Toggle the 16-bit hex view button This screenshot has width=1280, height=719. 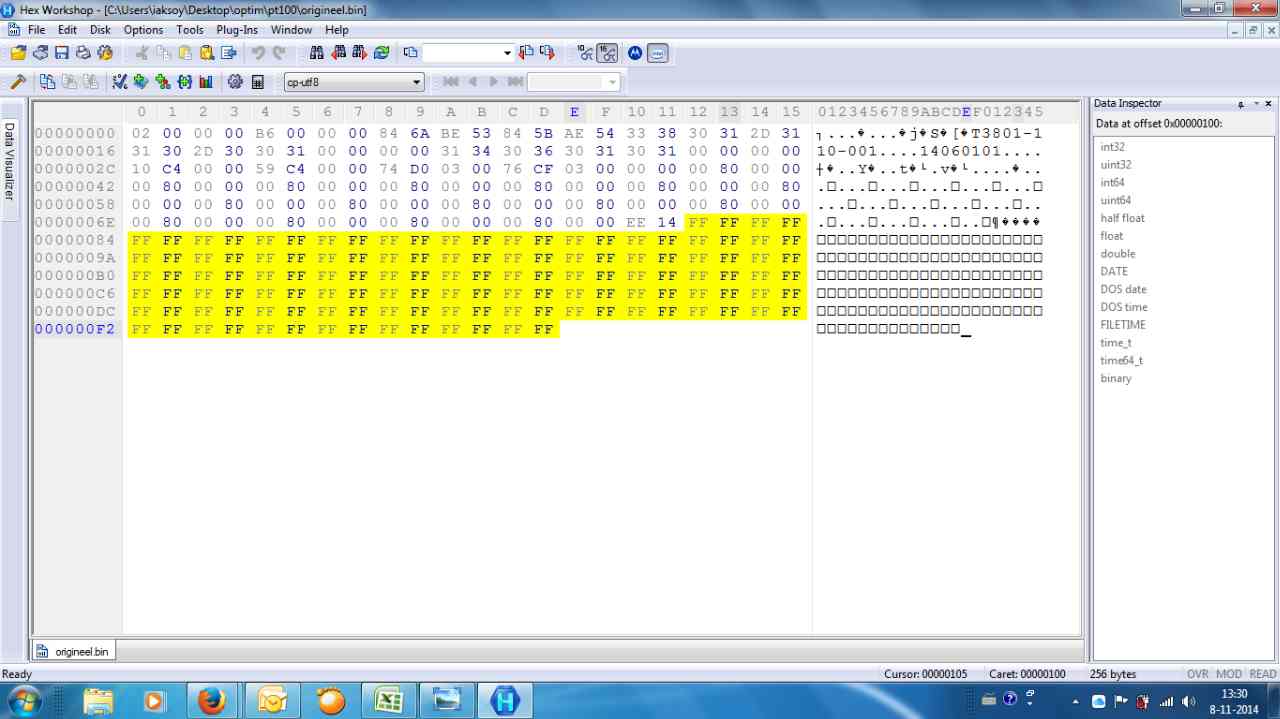pyautogui.click(x=607, y=53)
